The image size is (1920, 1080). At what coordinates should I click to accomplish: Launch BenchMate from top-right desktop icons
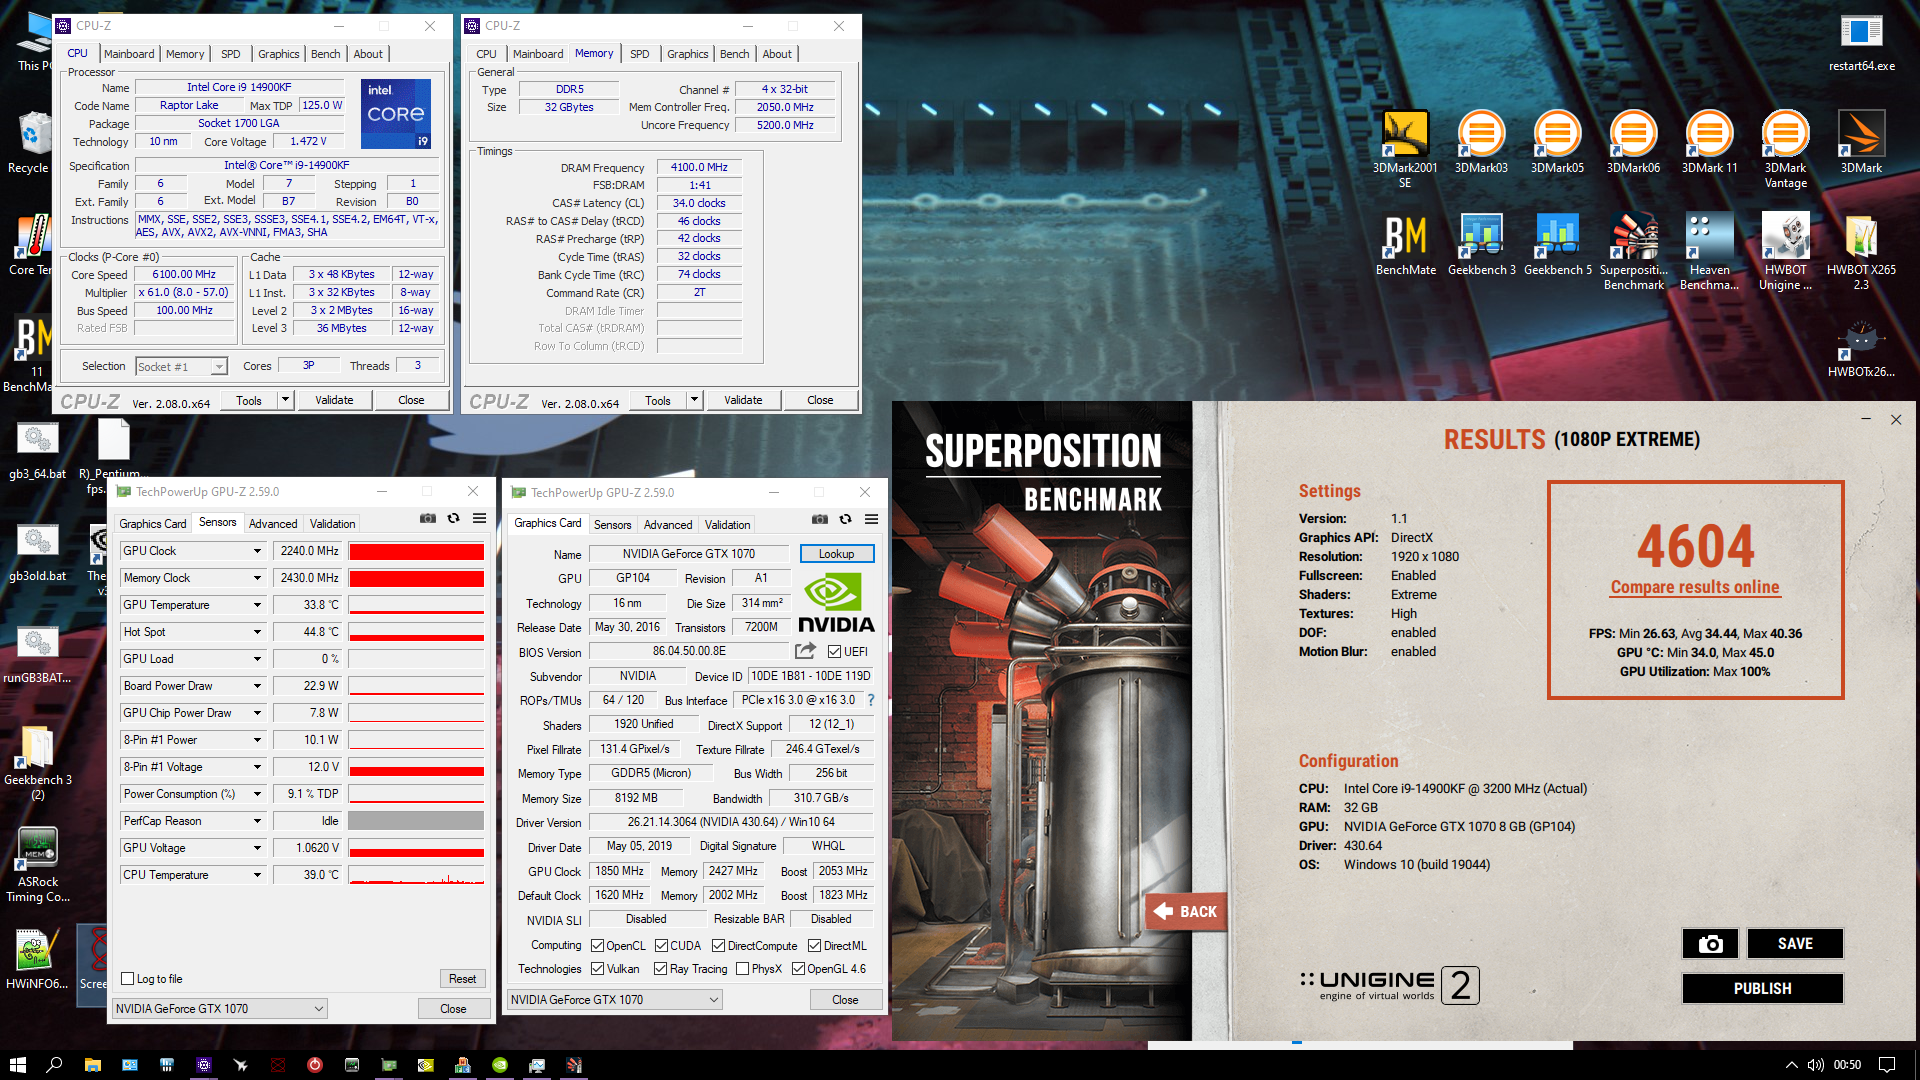click(x=1405, y=245)
